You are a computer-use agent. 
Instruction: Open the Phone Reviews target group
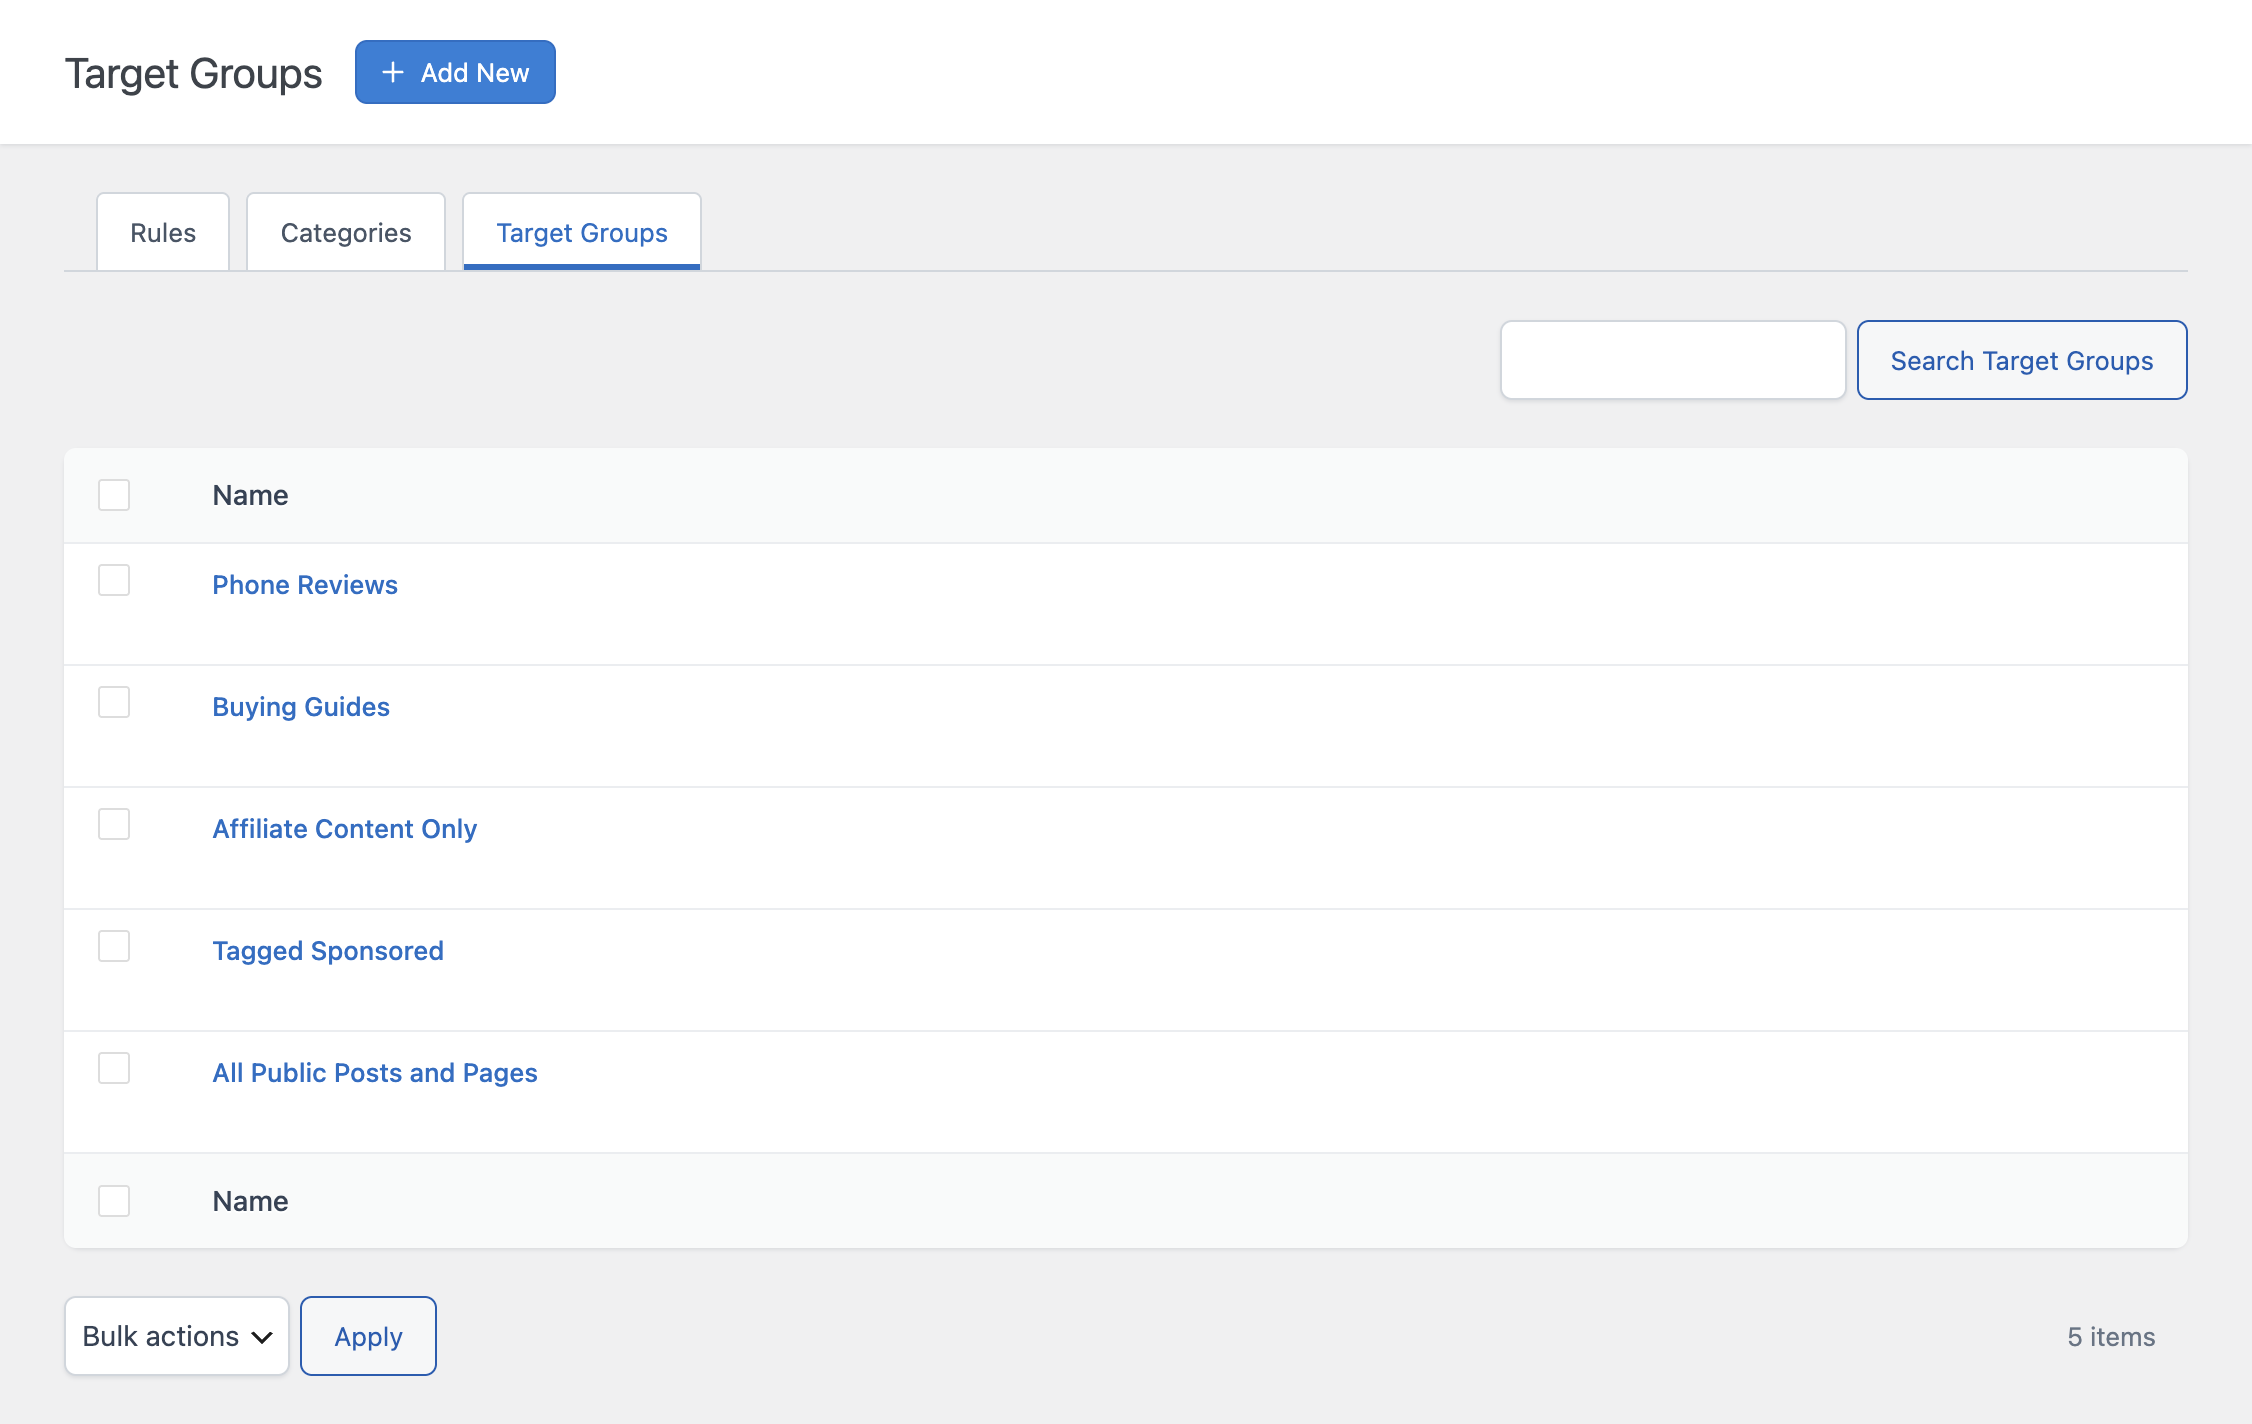click(305, 585)
